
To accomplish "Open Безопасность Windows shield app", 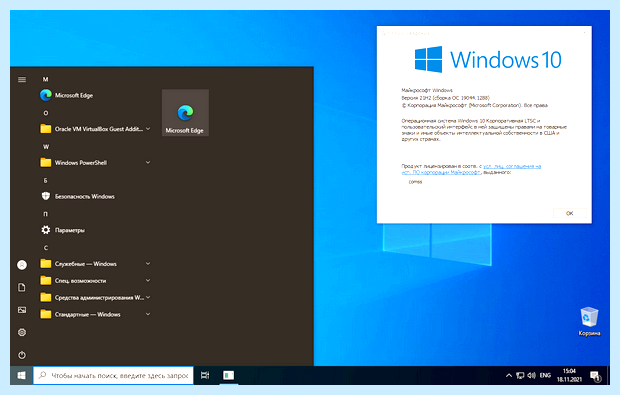I will tap(95, 197).
